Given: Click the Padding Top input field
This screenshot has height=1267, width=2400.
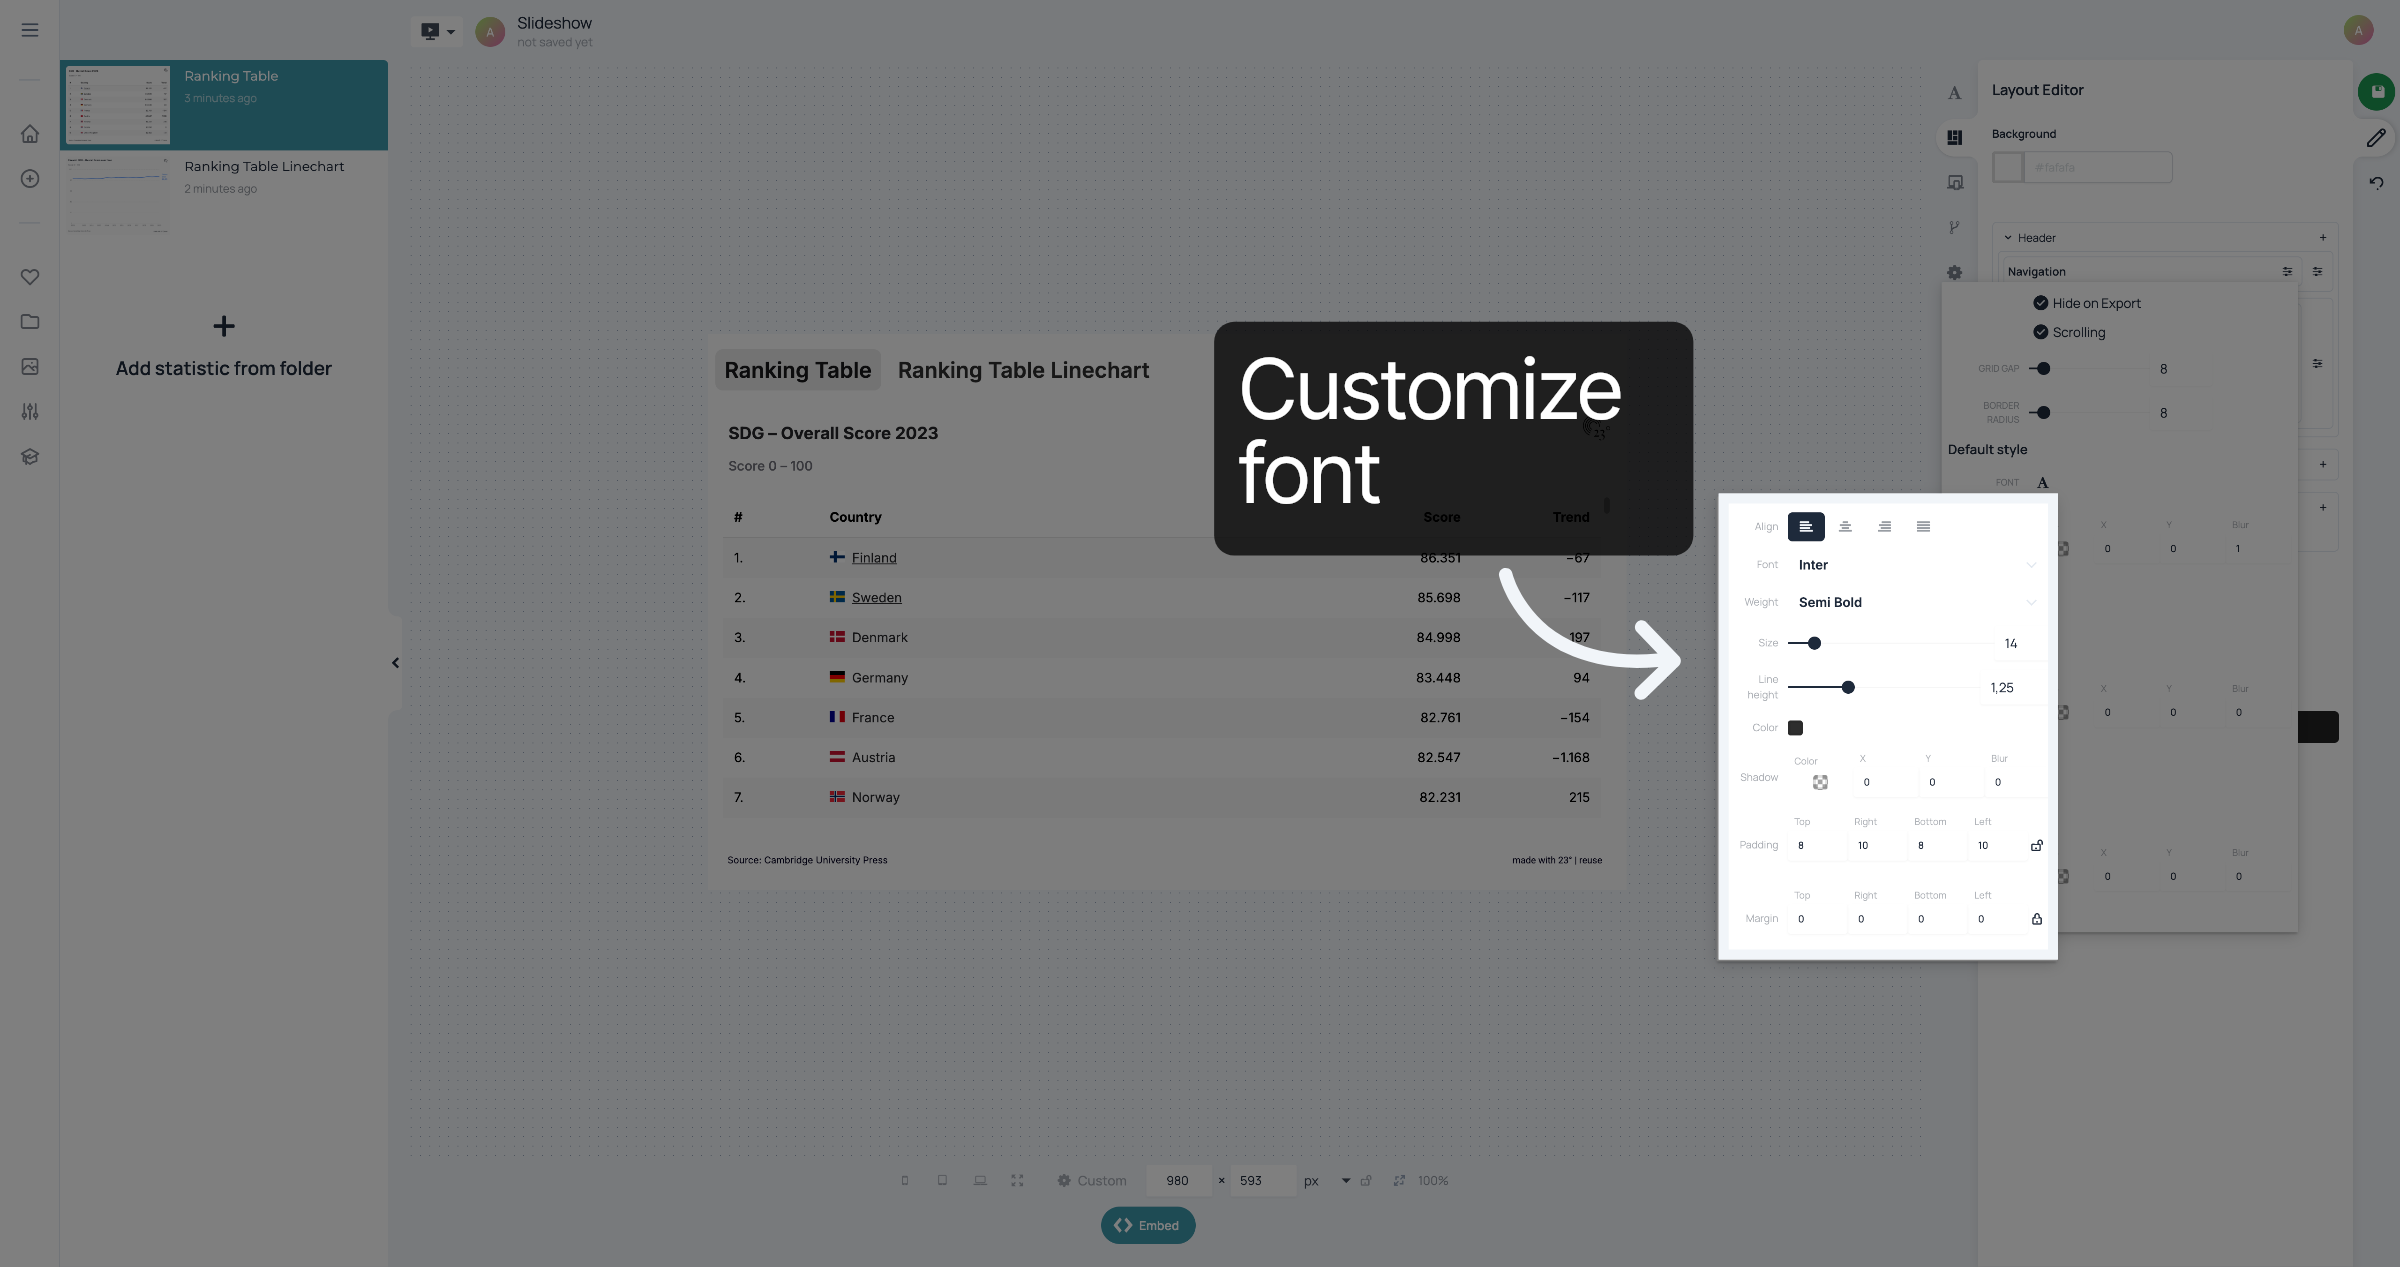Looking at the screenshot, I should click(x=1816, y=846).
